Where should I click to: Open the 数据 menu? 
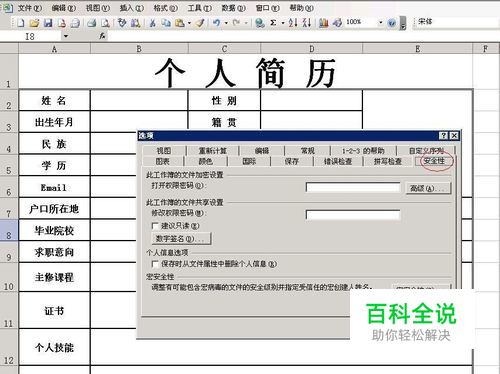[x=234, y=8]
